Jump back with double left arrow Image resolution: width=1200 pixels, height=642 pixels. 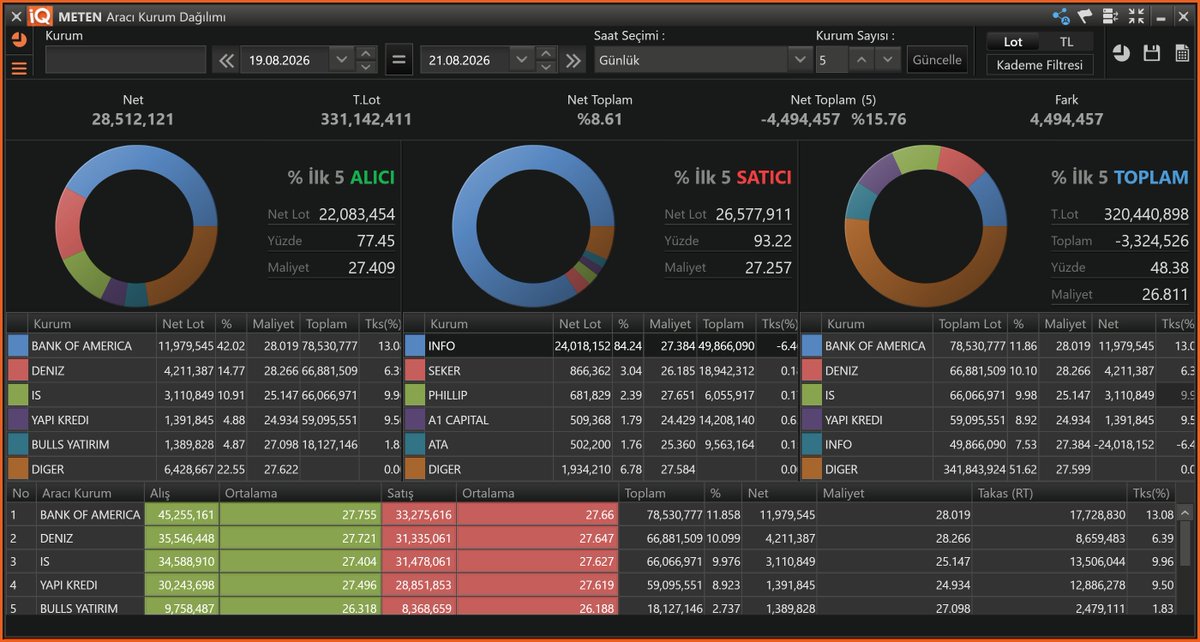pos(225,60)
